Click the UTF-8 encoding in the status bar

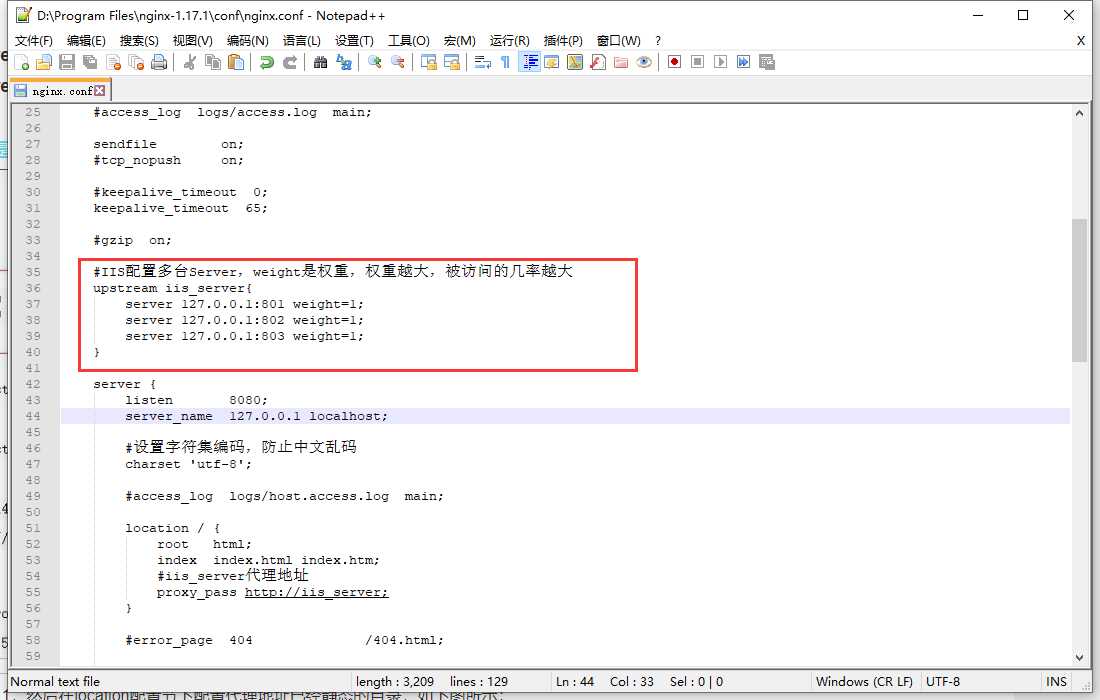[943, 682]
